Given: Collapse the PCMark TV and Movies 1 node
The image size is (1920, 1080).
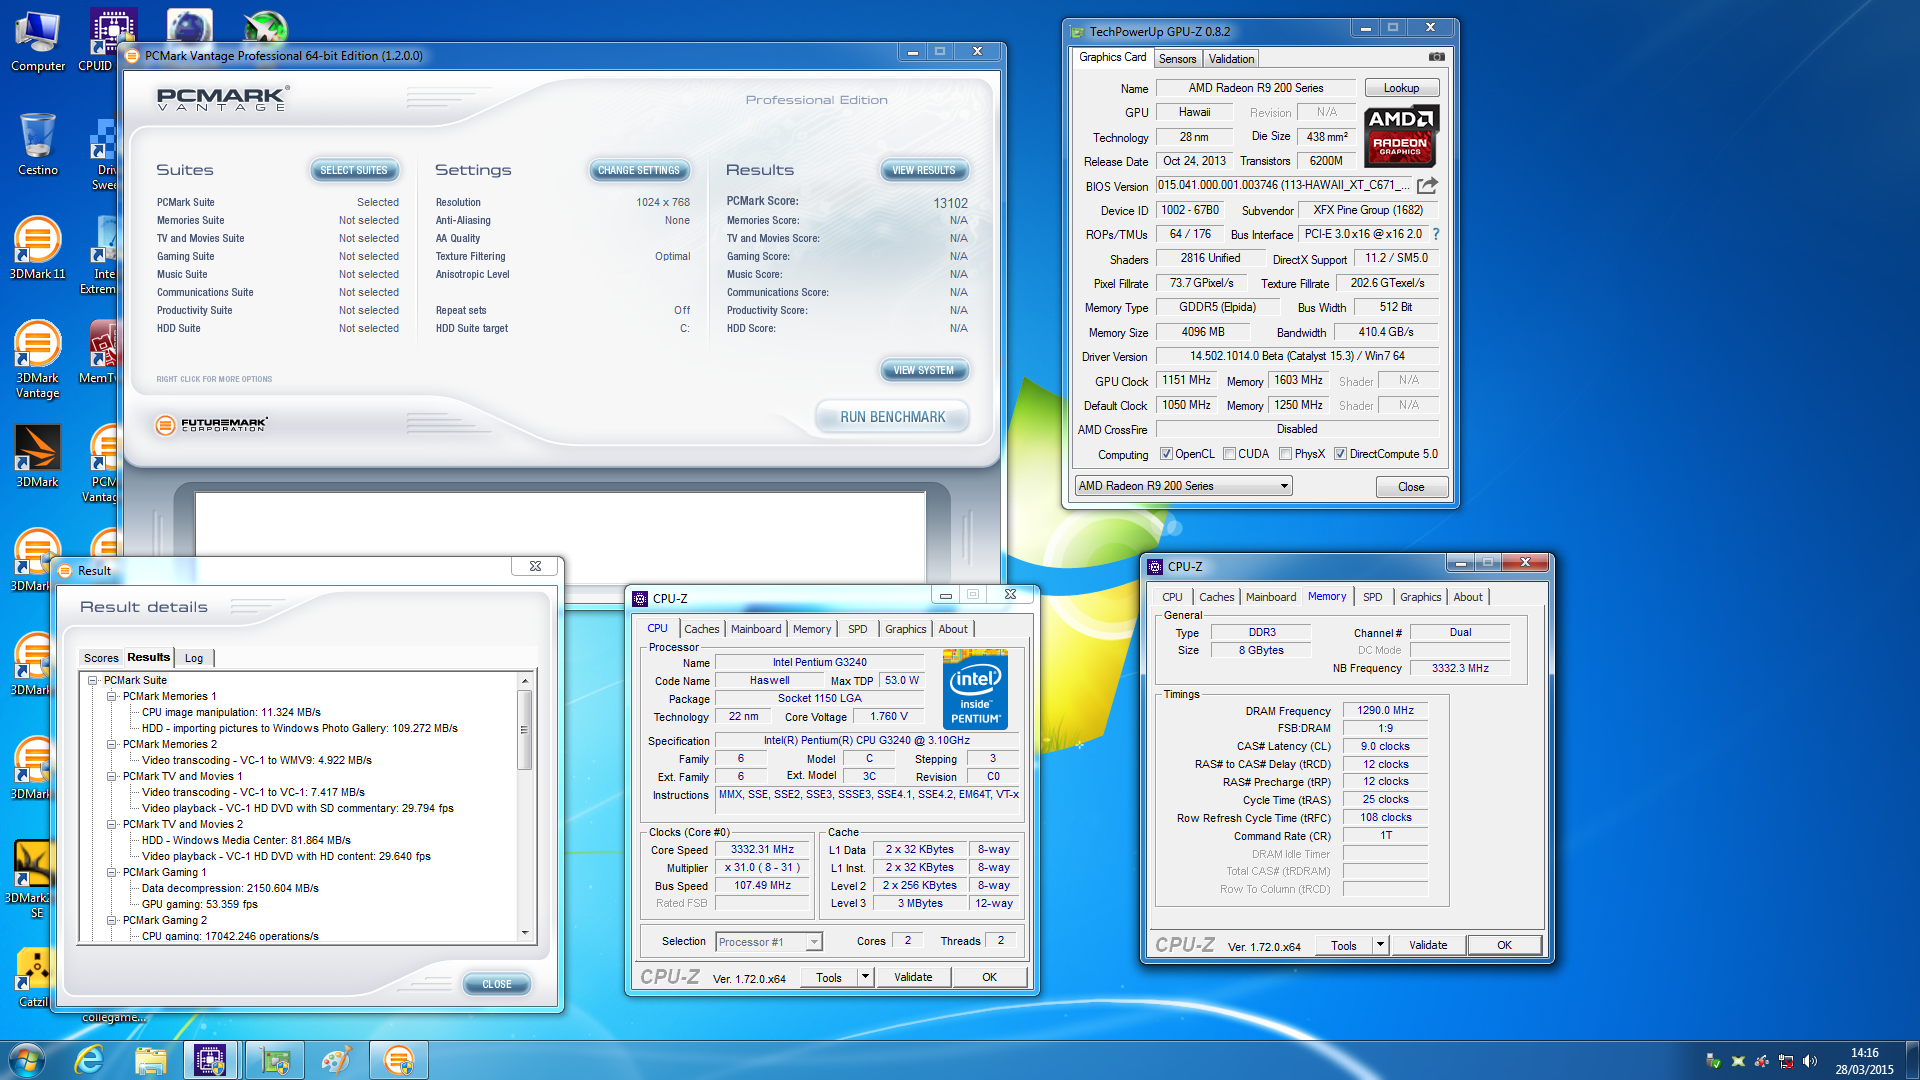Looking at the screenshot, I should pyautogui.click(x=112, y=776).
